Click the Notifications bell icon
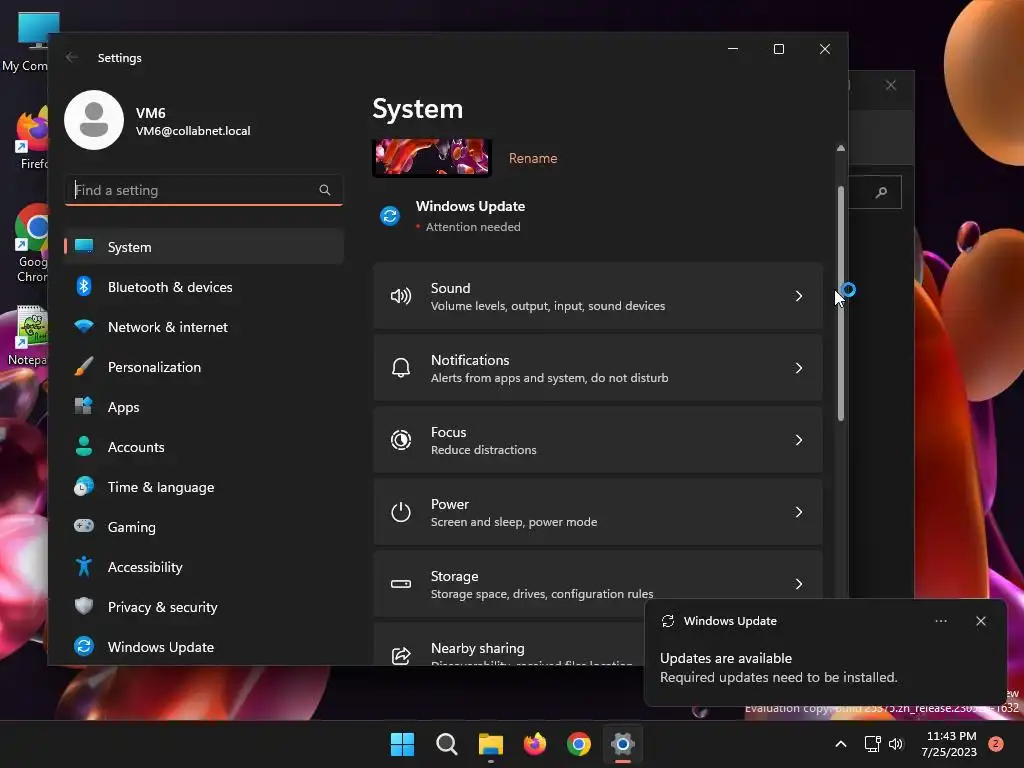Image resolution: width=1024 pixels, height=768 pixels. (x=401, y=368)
